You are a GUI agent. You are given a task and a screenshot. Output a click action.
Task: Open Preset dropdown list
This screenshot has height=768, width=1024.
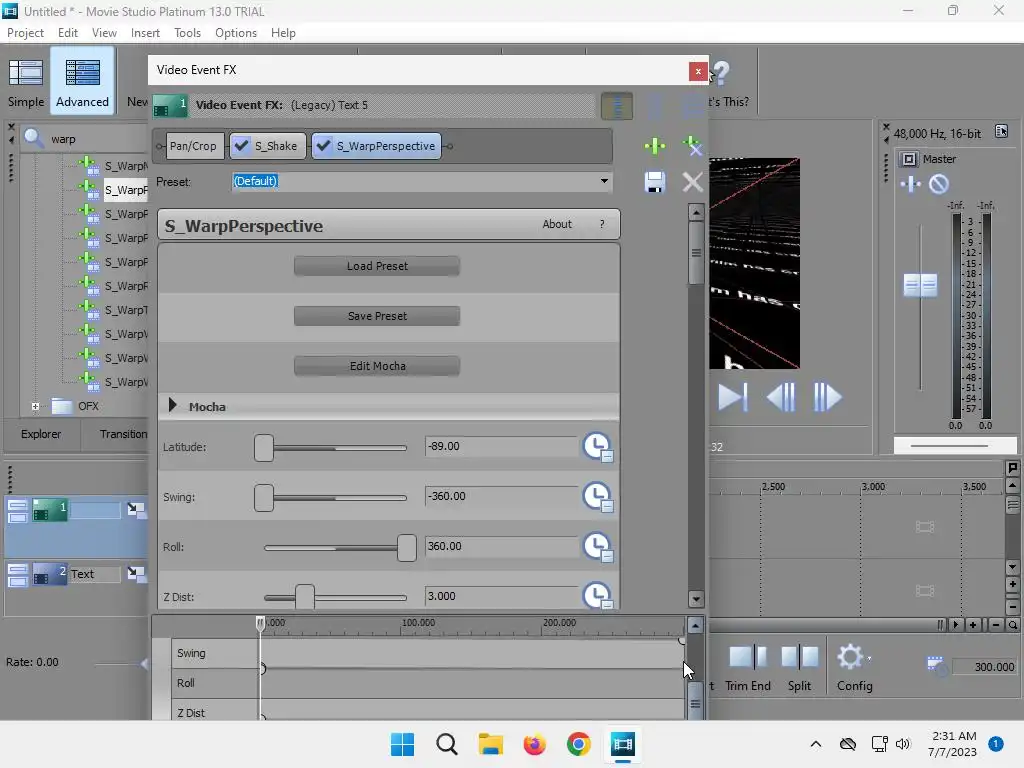click(x=604, y=181)
